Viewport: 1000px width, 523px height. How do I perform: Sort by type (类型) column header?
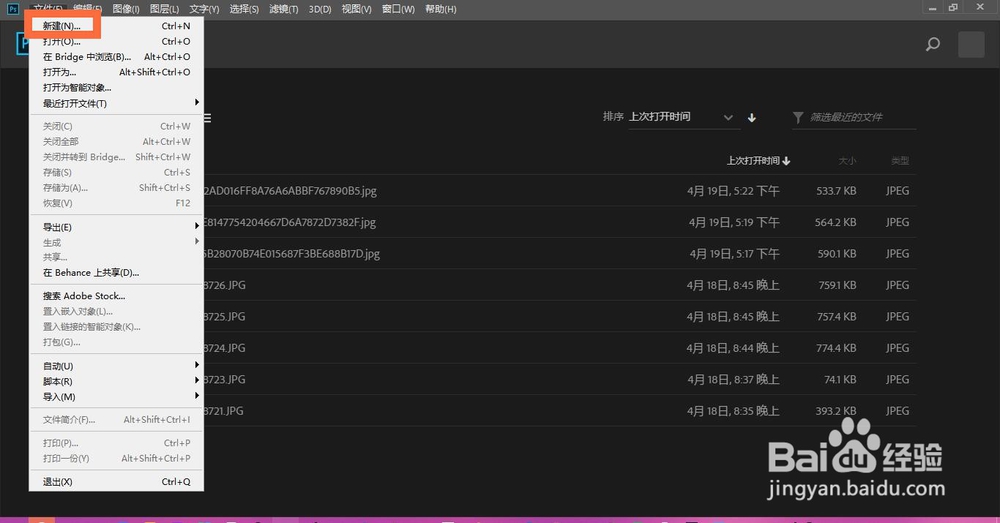900,161
